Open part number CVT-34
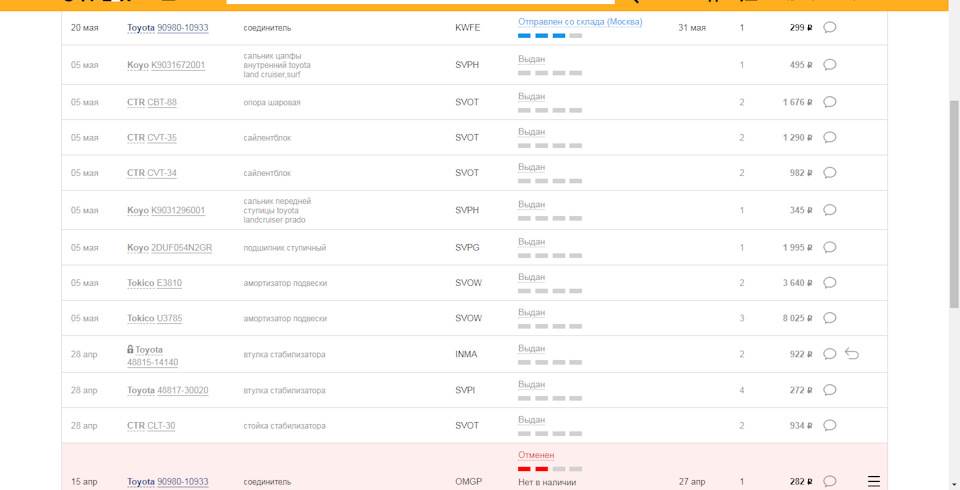Screen dimensions: 960x490 point(162,173)
